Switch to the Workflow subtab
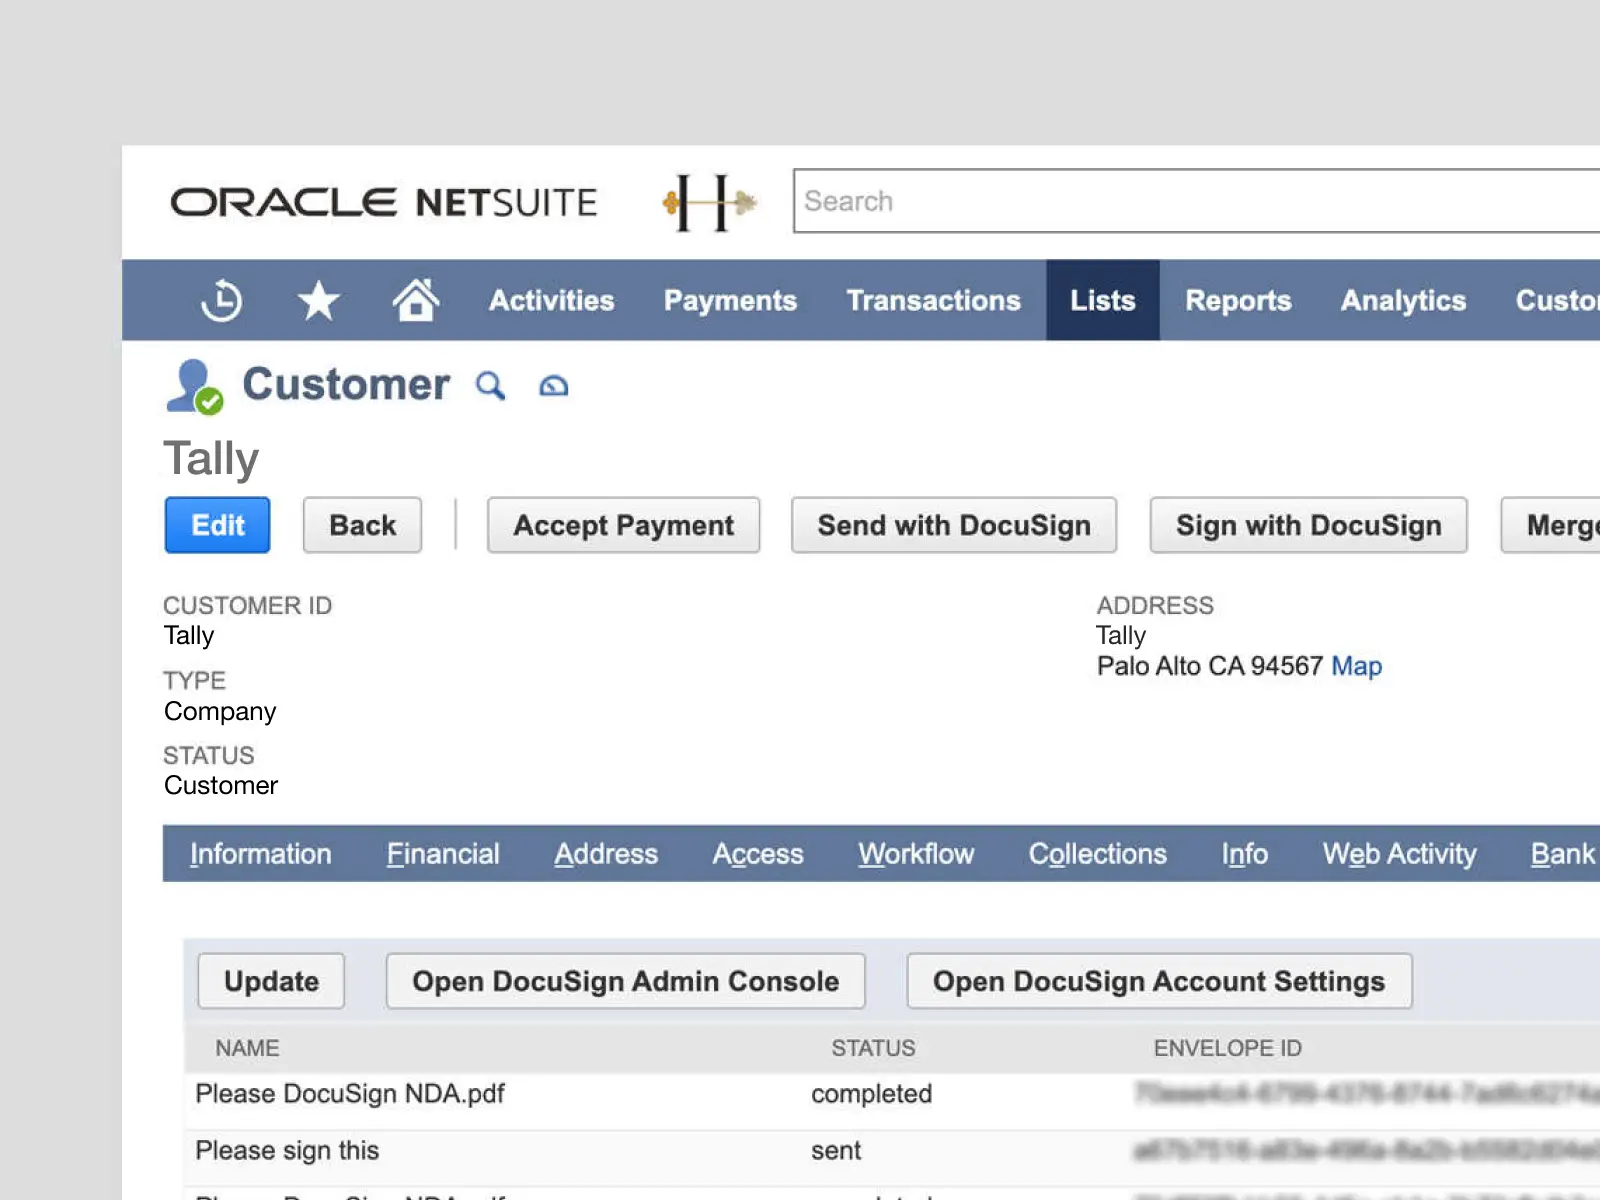 (916, 853)
